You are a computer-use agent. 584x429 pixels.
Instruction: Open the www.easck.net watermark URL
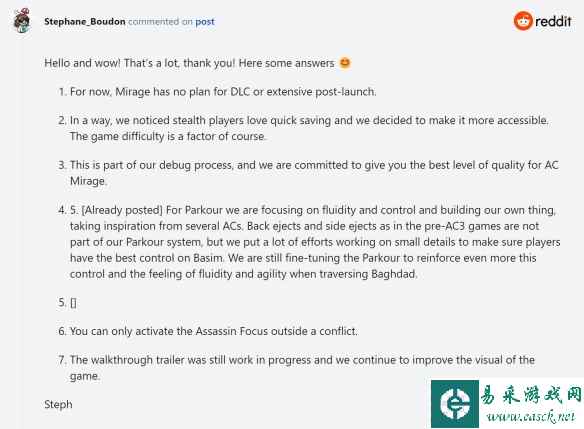point(531,416)
